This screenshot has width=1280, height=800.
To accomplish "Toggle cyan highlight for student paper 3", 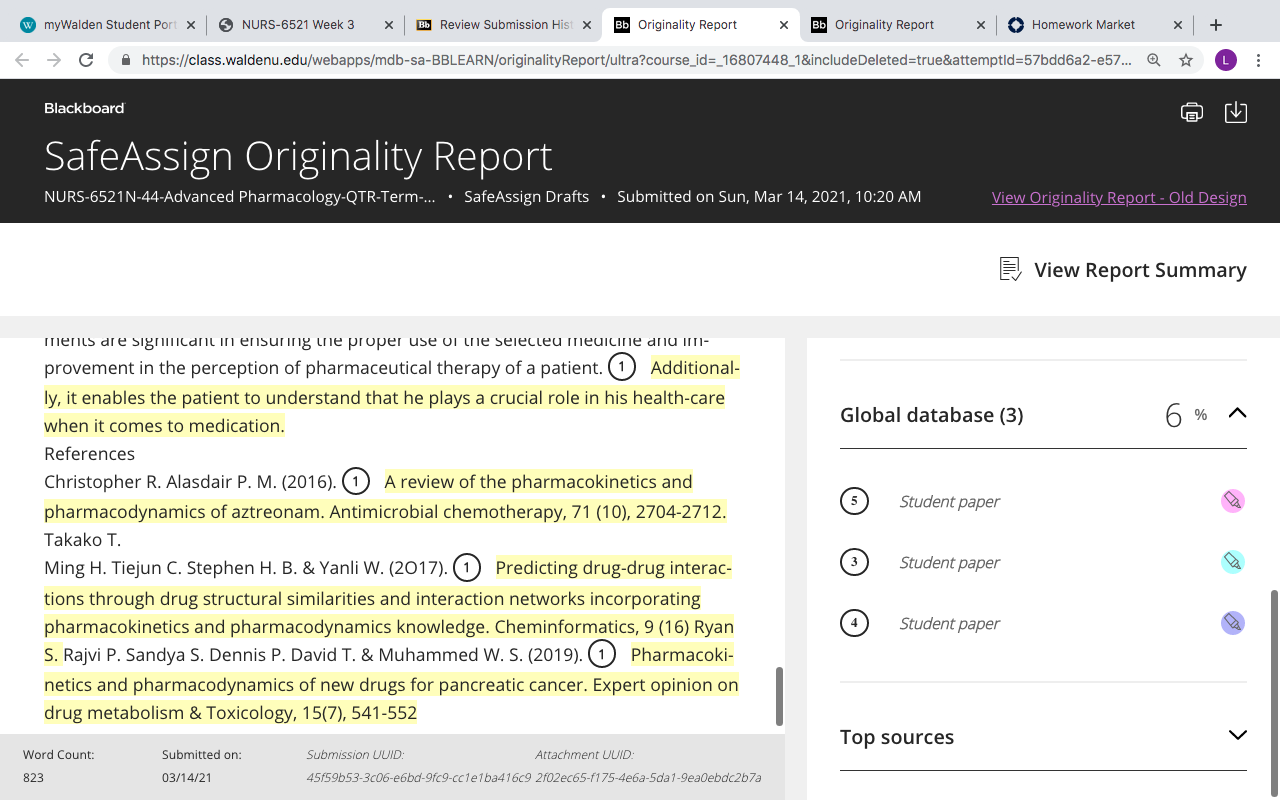I will (x=1233, y=562).
